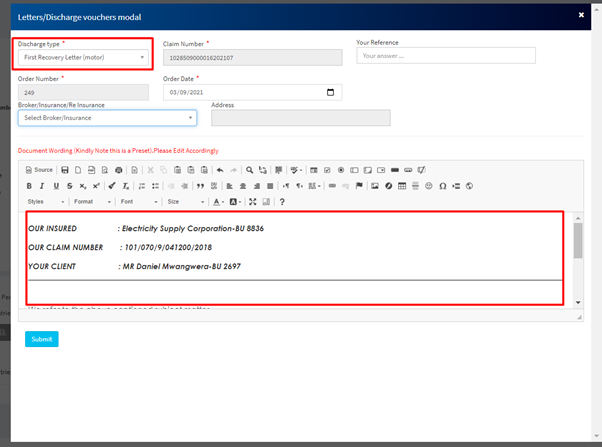This screenshot has width=602, height=447.
Task: Click the Your Reference input field
Action: point(445,56)
